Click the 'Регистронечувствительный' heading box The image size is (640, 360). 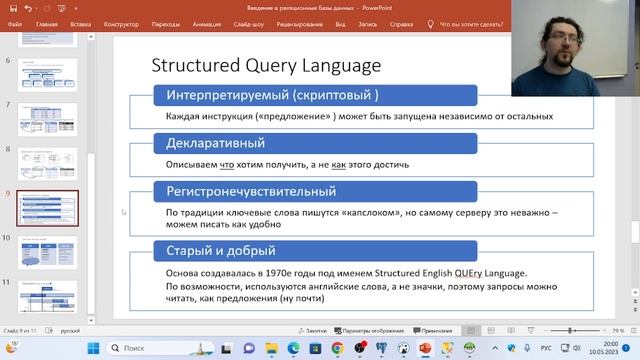[315, 191]
